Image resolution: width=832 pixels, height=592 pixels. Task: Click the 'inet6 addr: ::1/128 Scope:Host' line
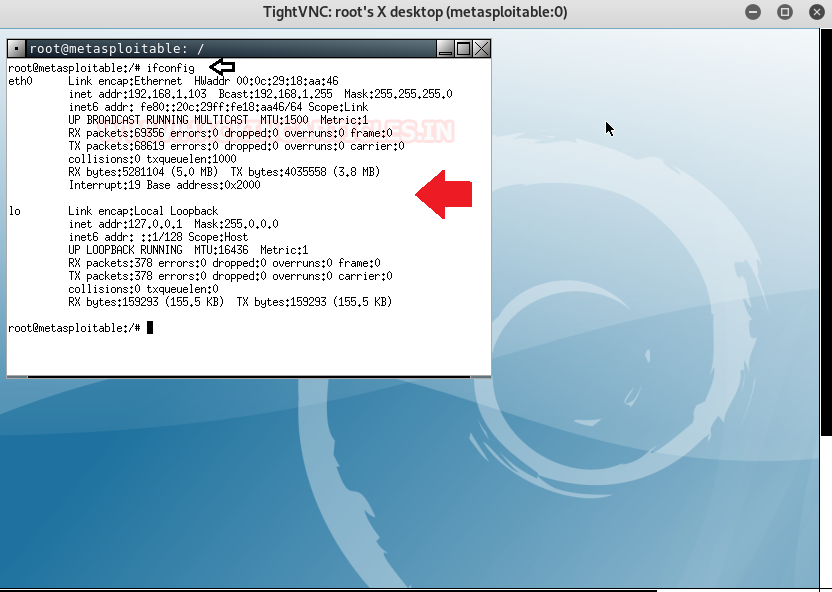point(158,237)
